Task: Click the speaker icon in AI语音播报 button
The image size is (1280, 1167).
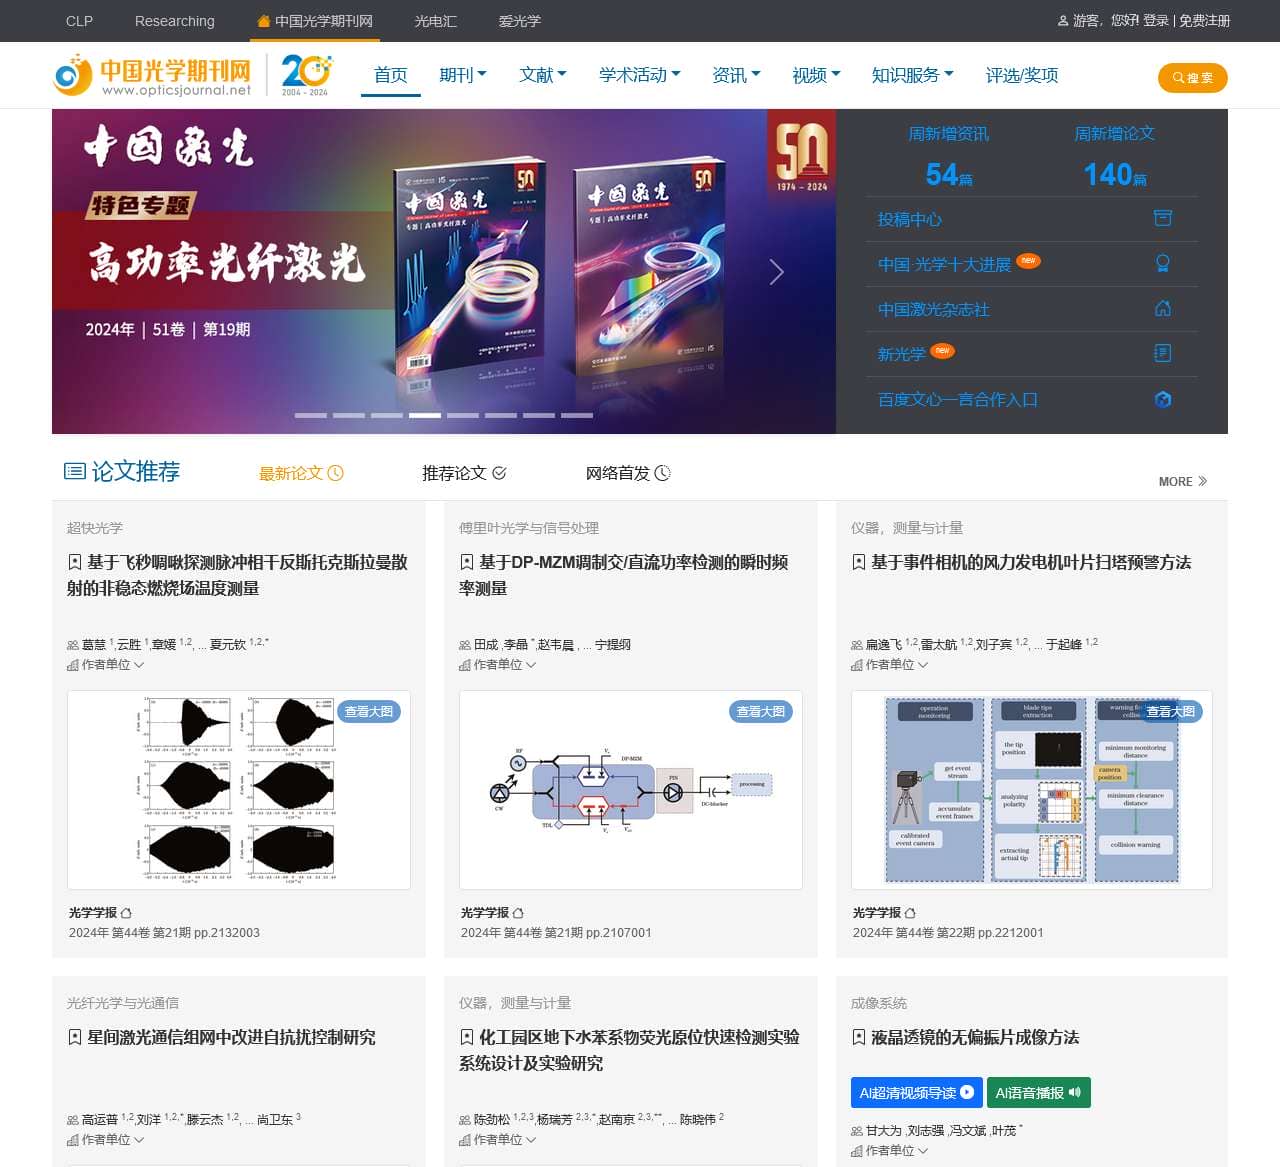Action: pos(1074,1092)
